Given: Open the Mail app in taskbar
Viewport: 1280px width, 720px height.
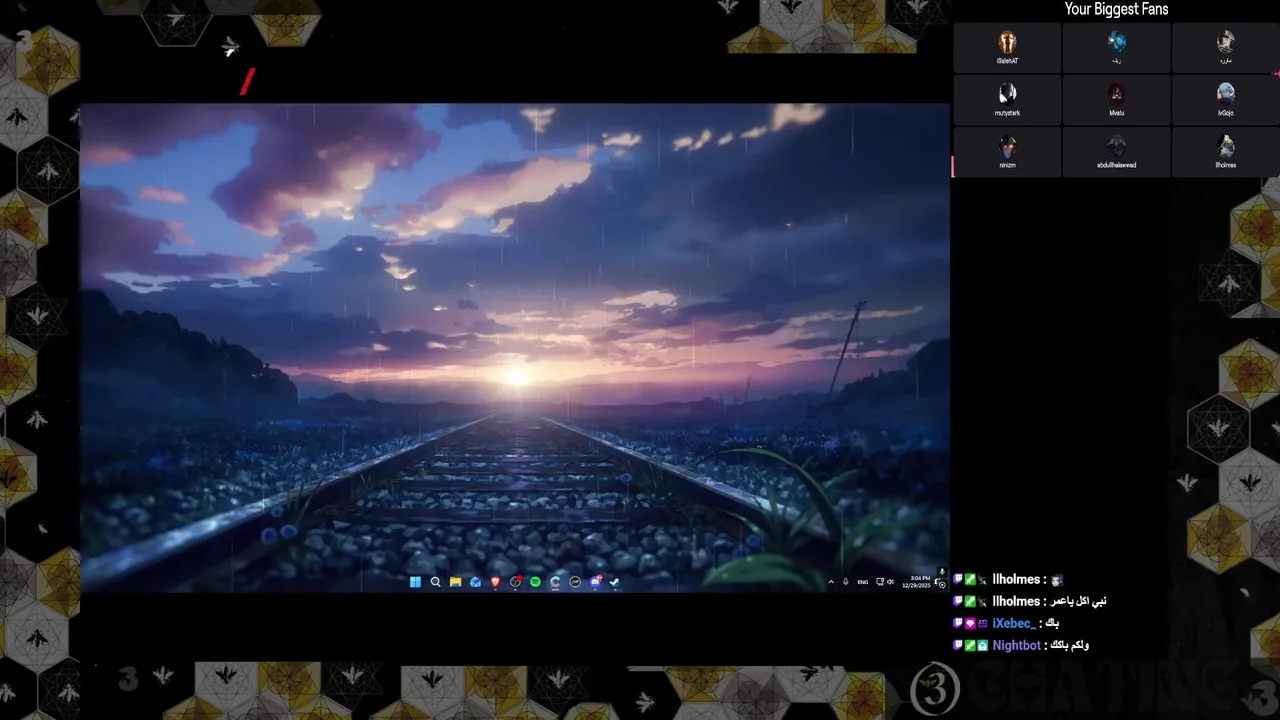Looking at the screenshot, I should 475,582.
